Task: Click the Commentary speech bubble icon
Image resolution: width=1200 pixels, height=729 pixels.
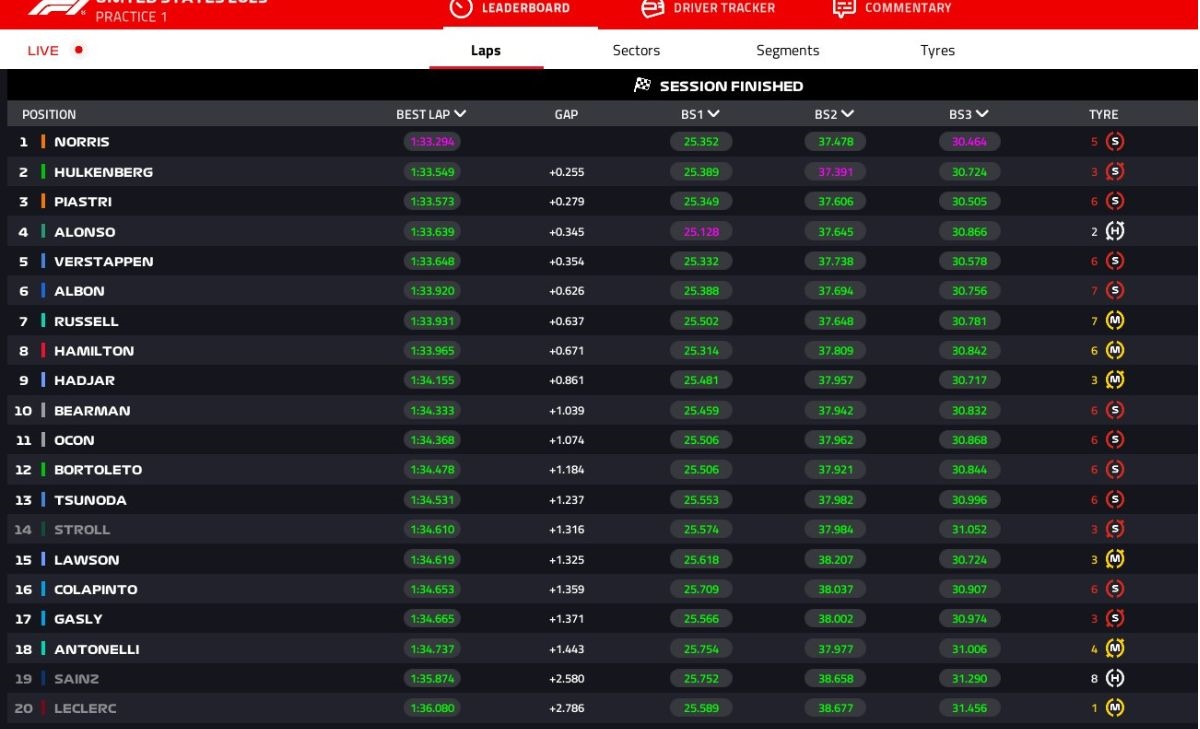Action: [x=844, y=8]
